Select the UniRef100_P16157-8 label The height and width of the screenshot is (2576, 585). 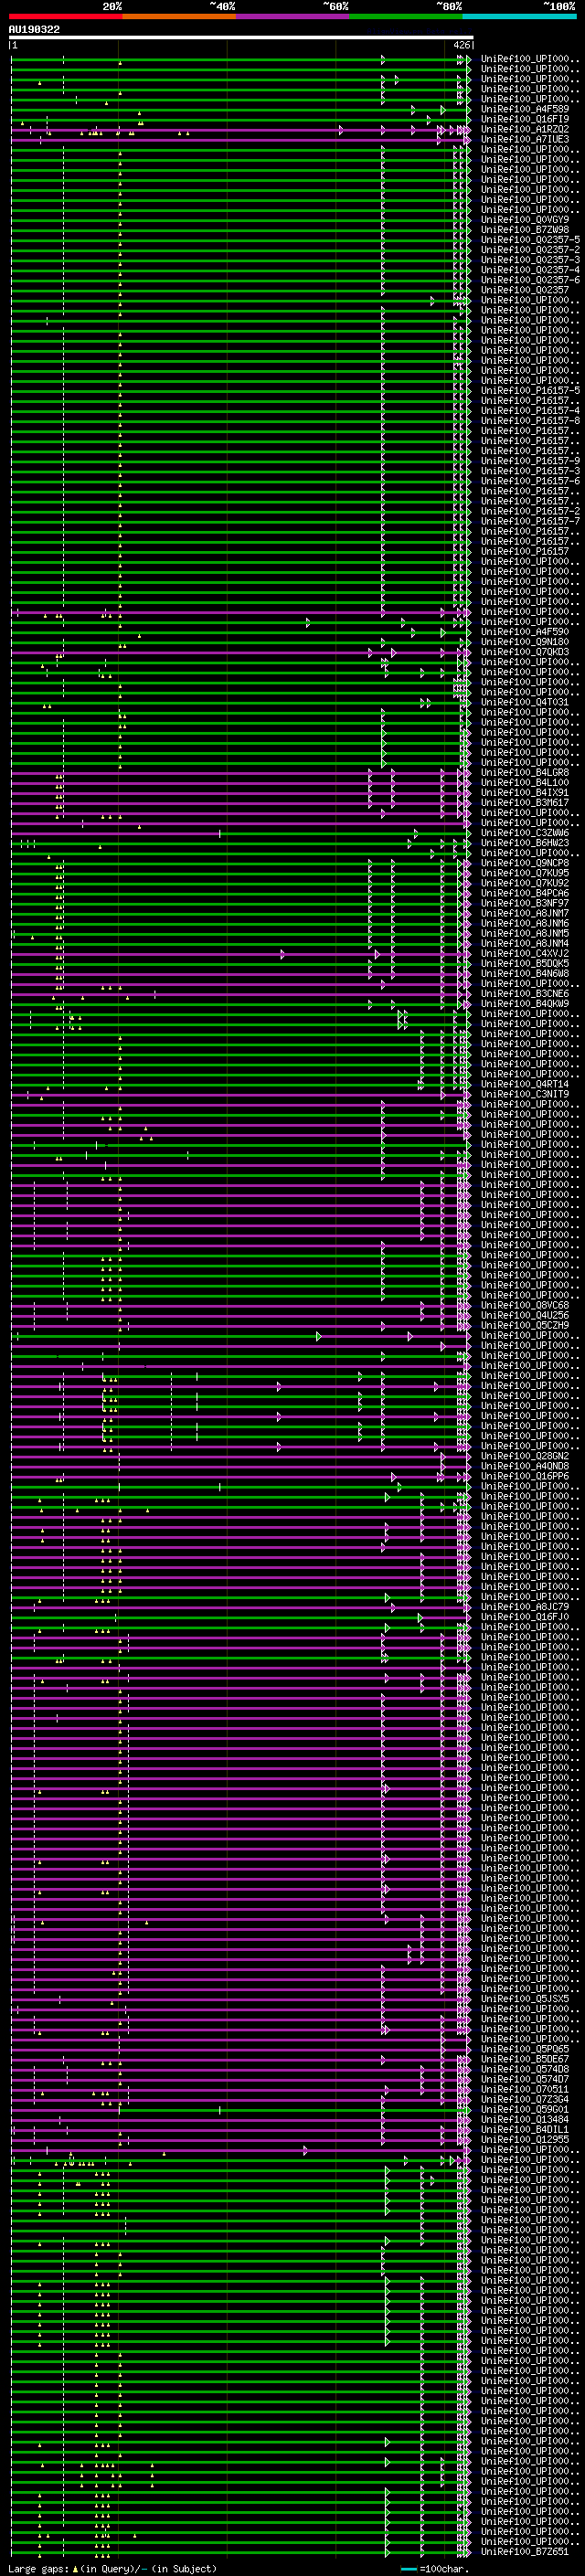click(x=530, y=421)
